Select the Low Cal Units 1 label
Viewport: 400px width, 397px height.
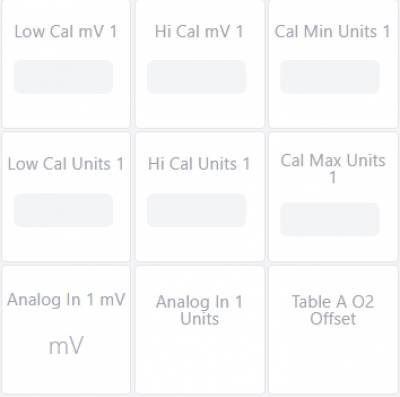66,164
